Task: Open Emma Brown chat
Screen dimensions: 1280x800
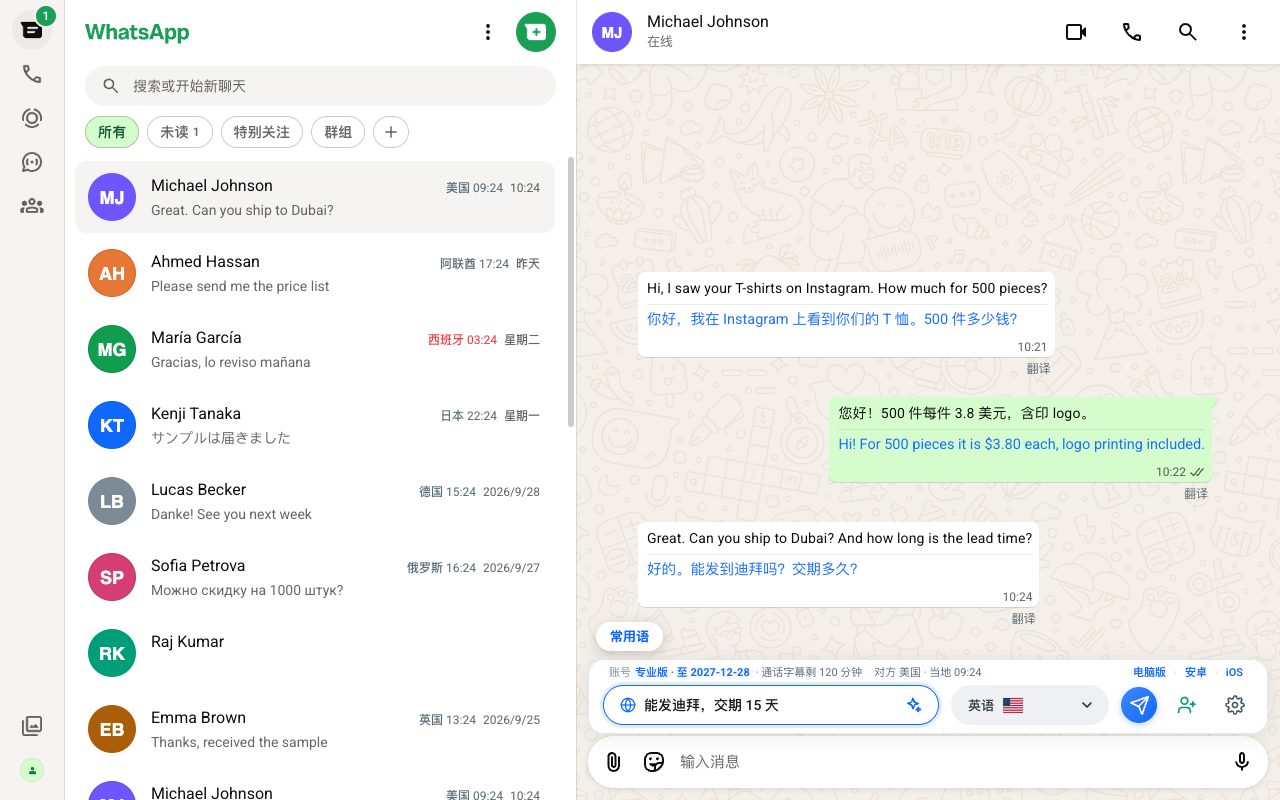Action: (x=315, y=730)
